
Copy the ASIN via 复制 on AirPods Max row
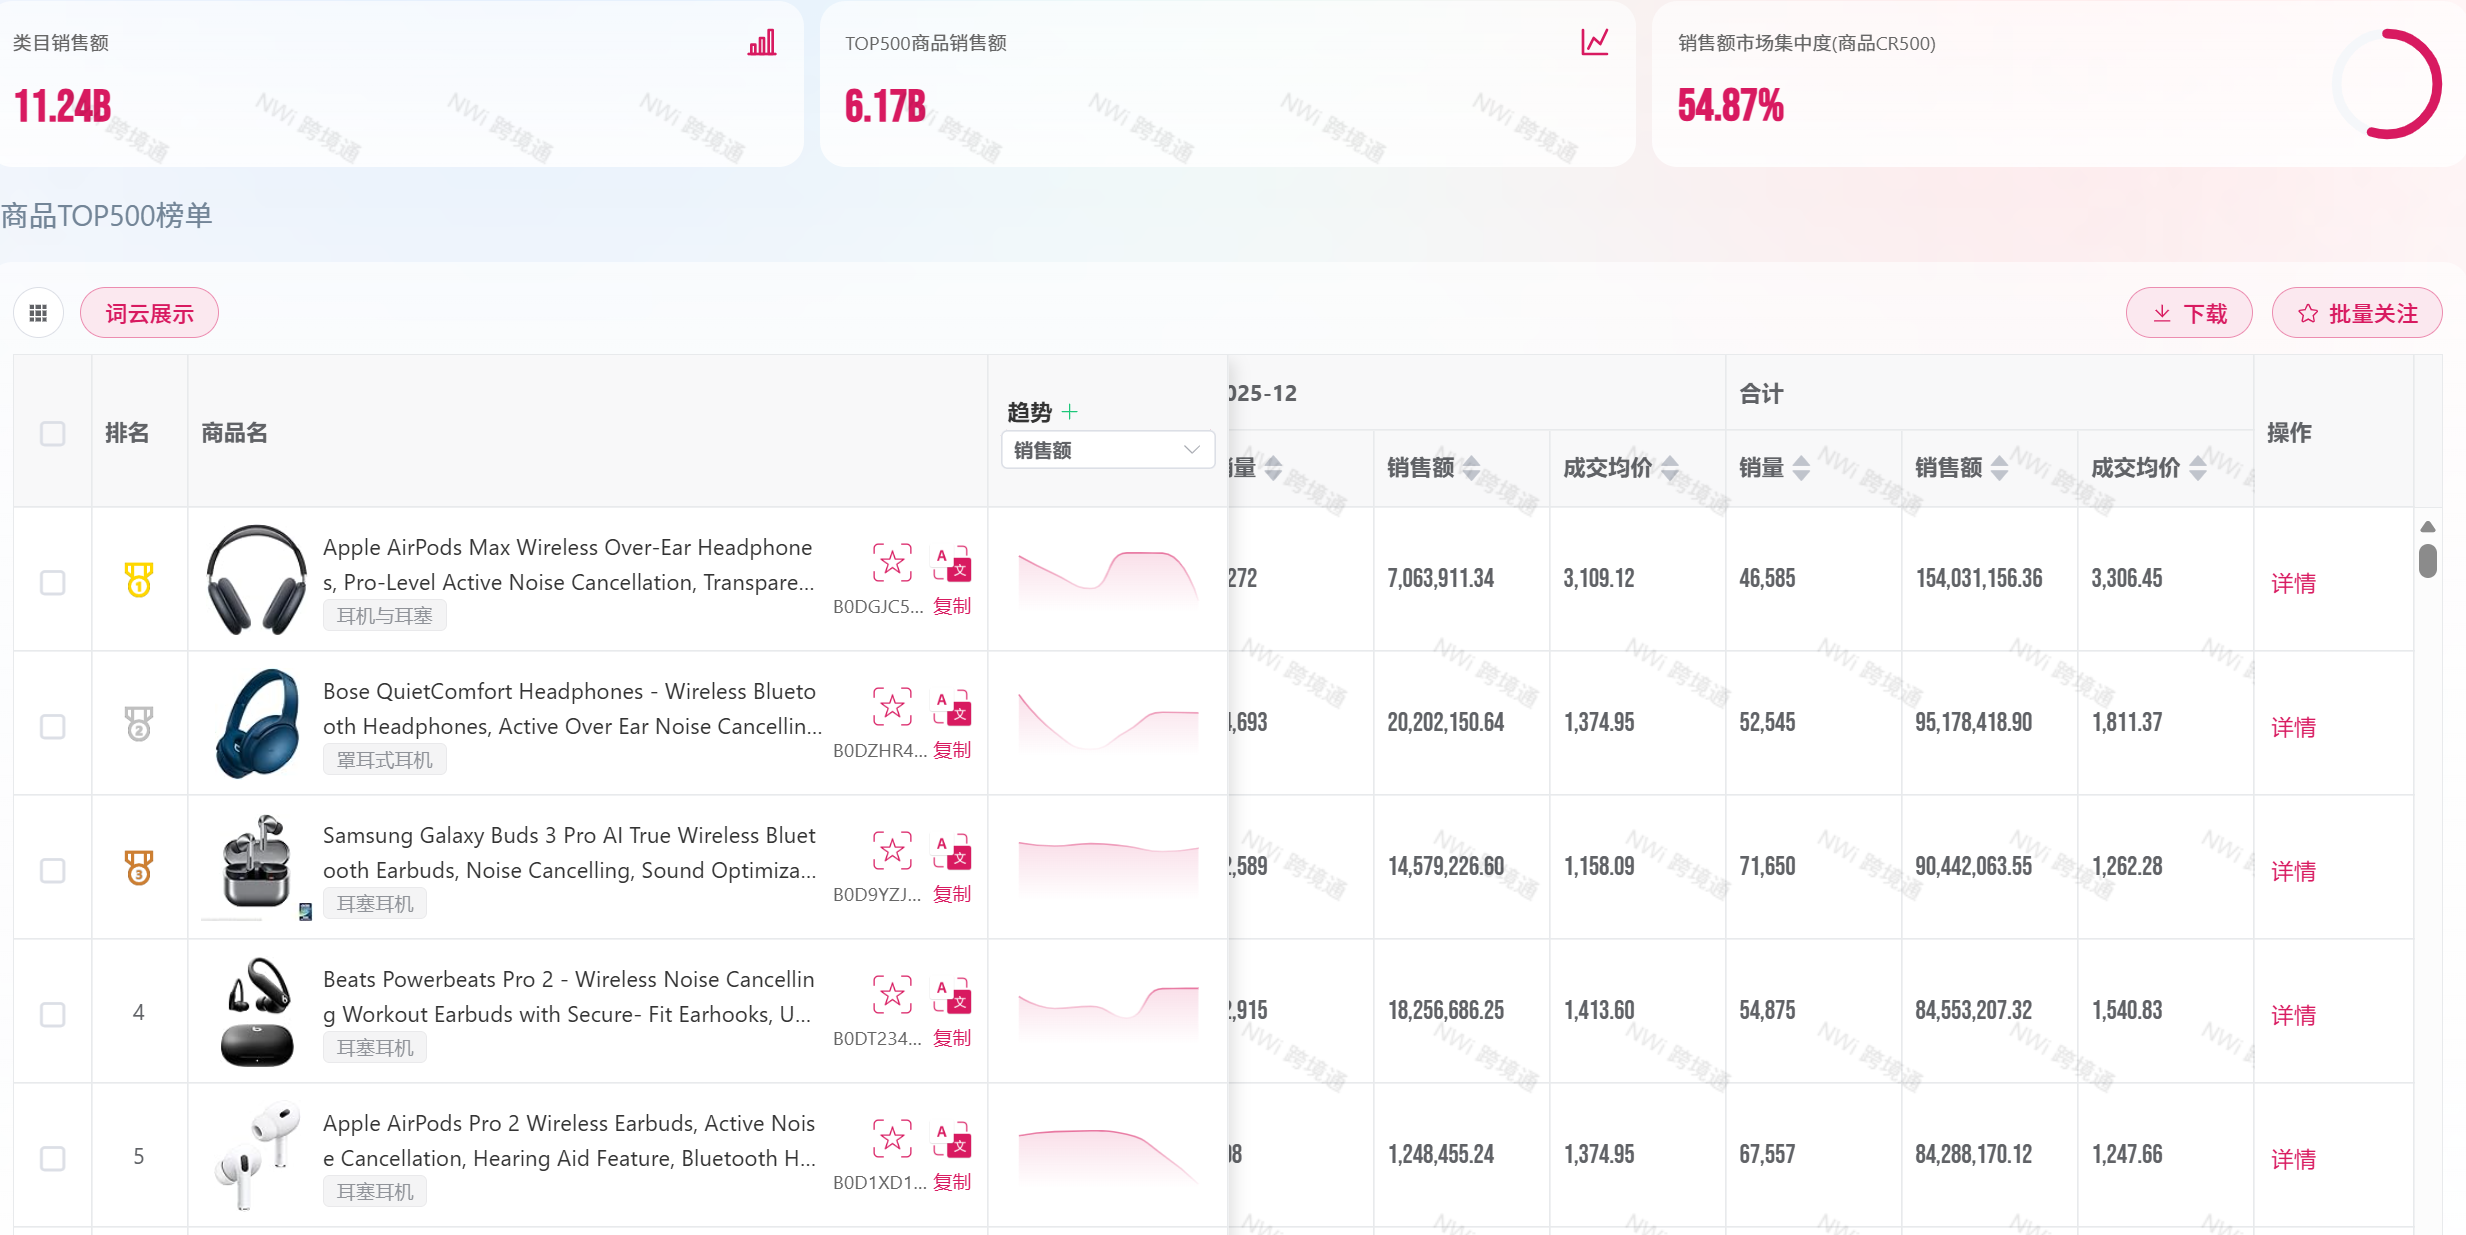[951, 605]
